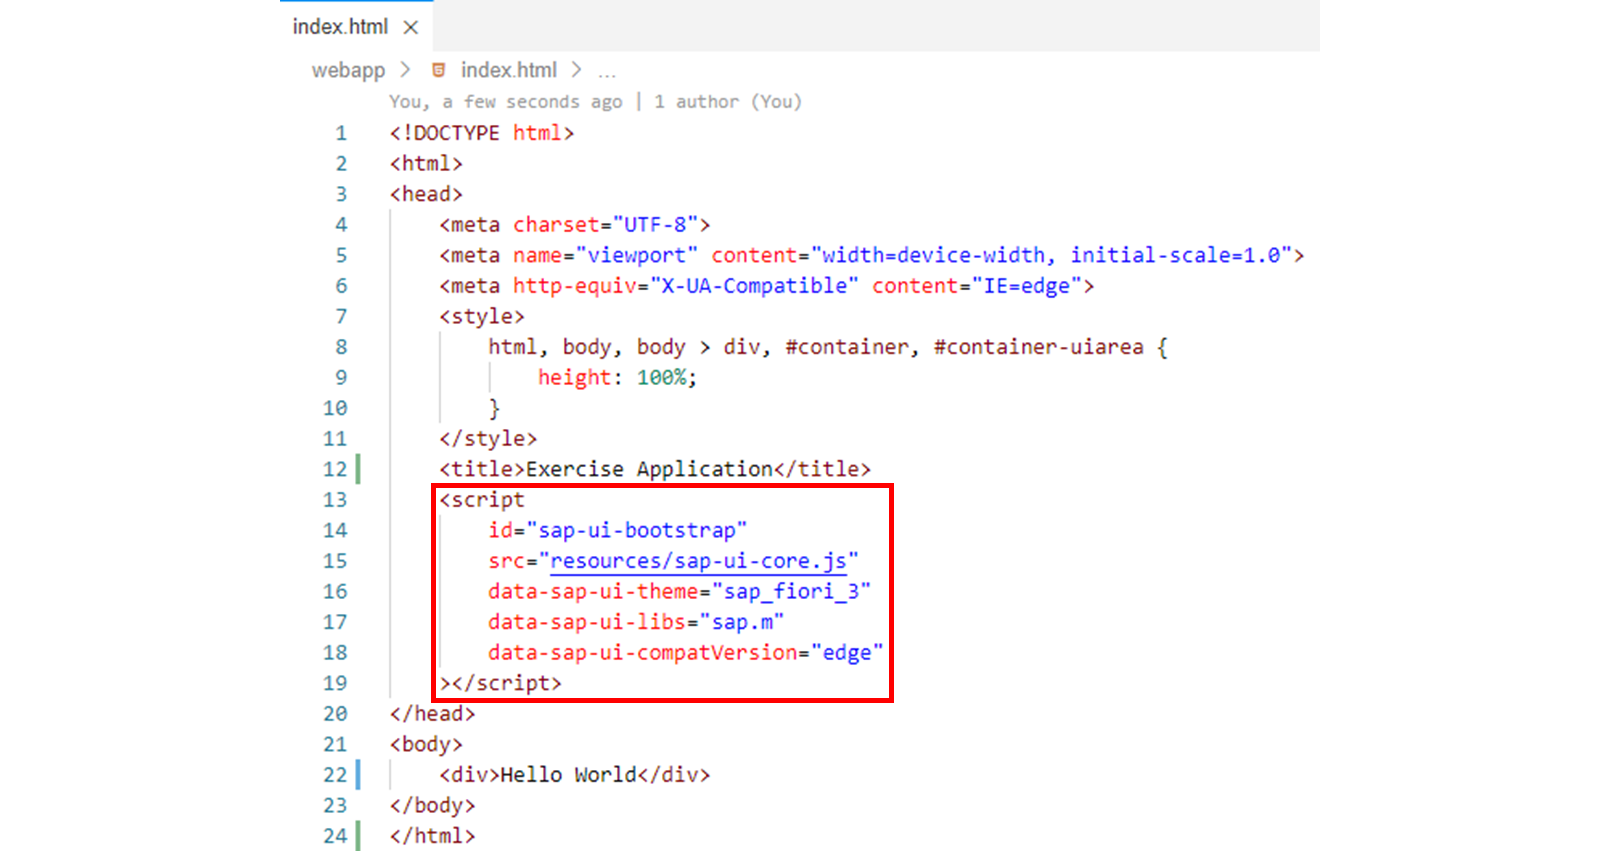The image size is (1600, 851).
Task: Click index.html in the breadcrumb
Action: [508, 70]
